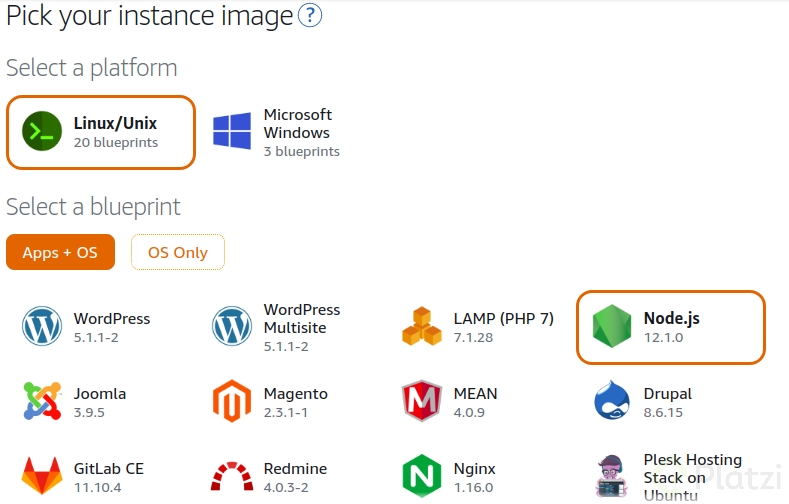Viewport: 789px width, 504px height.
Task: Click the Redmine red arch icon
Action: [232, 476]
